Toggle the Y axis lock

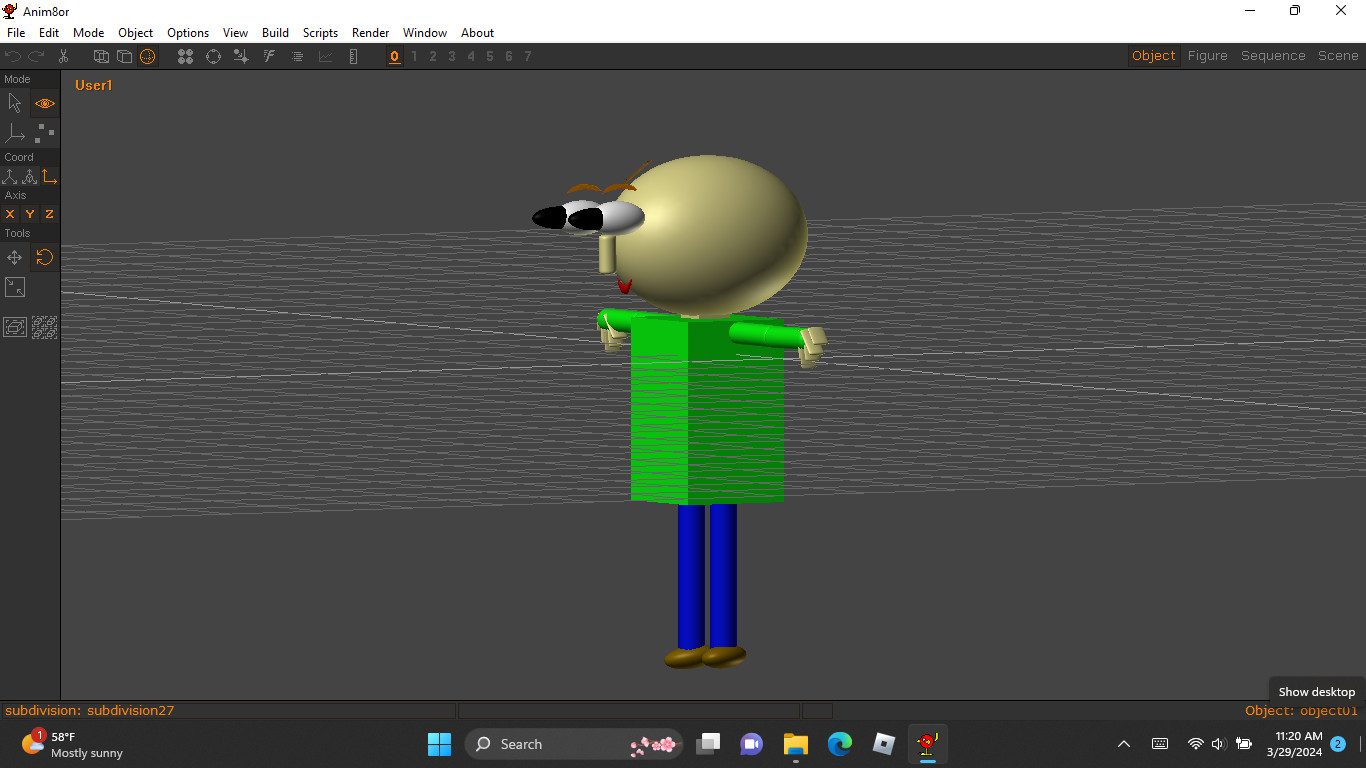29,213
